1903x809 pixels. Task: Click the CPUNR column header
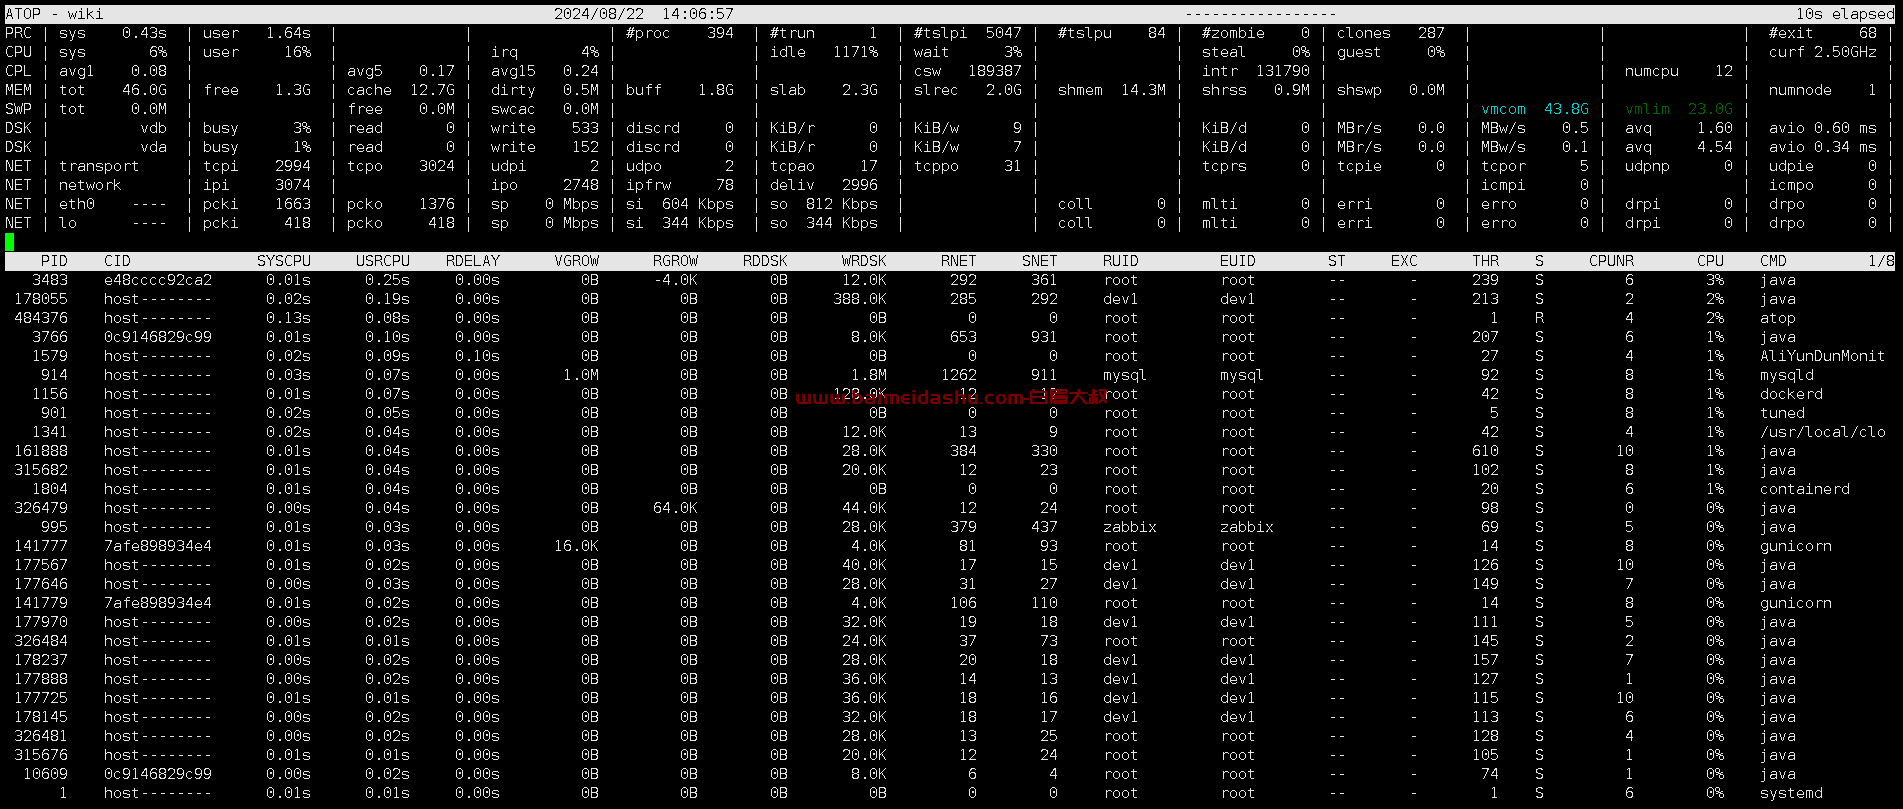point(1611,261)
